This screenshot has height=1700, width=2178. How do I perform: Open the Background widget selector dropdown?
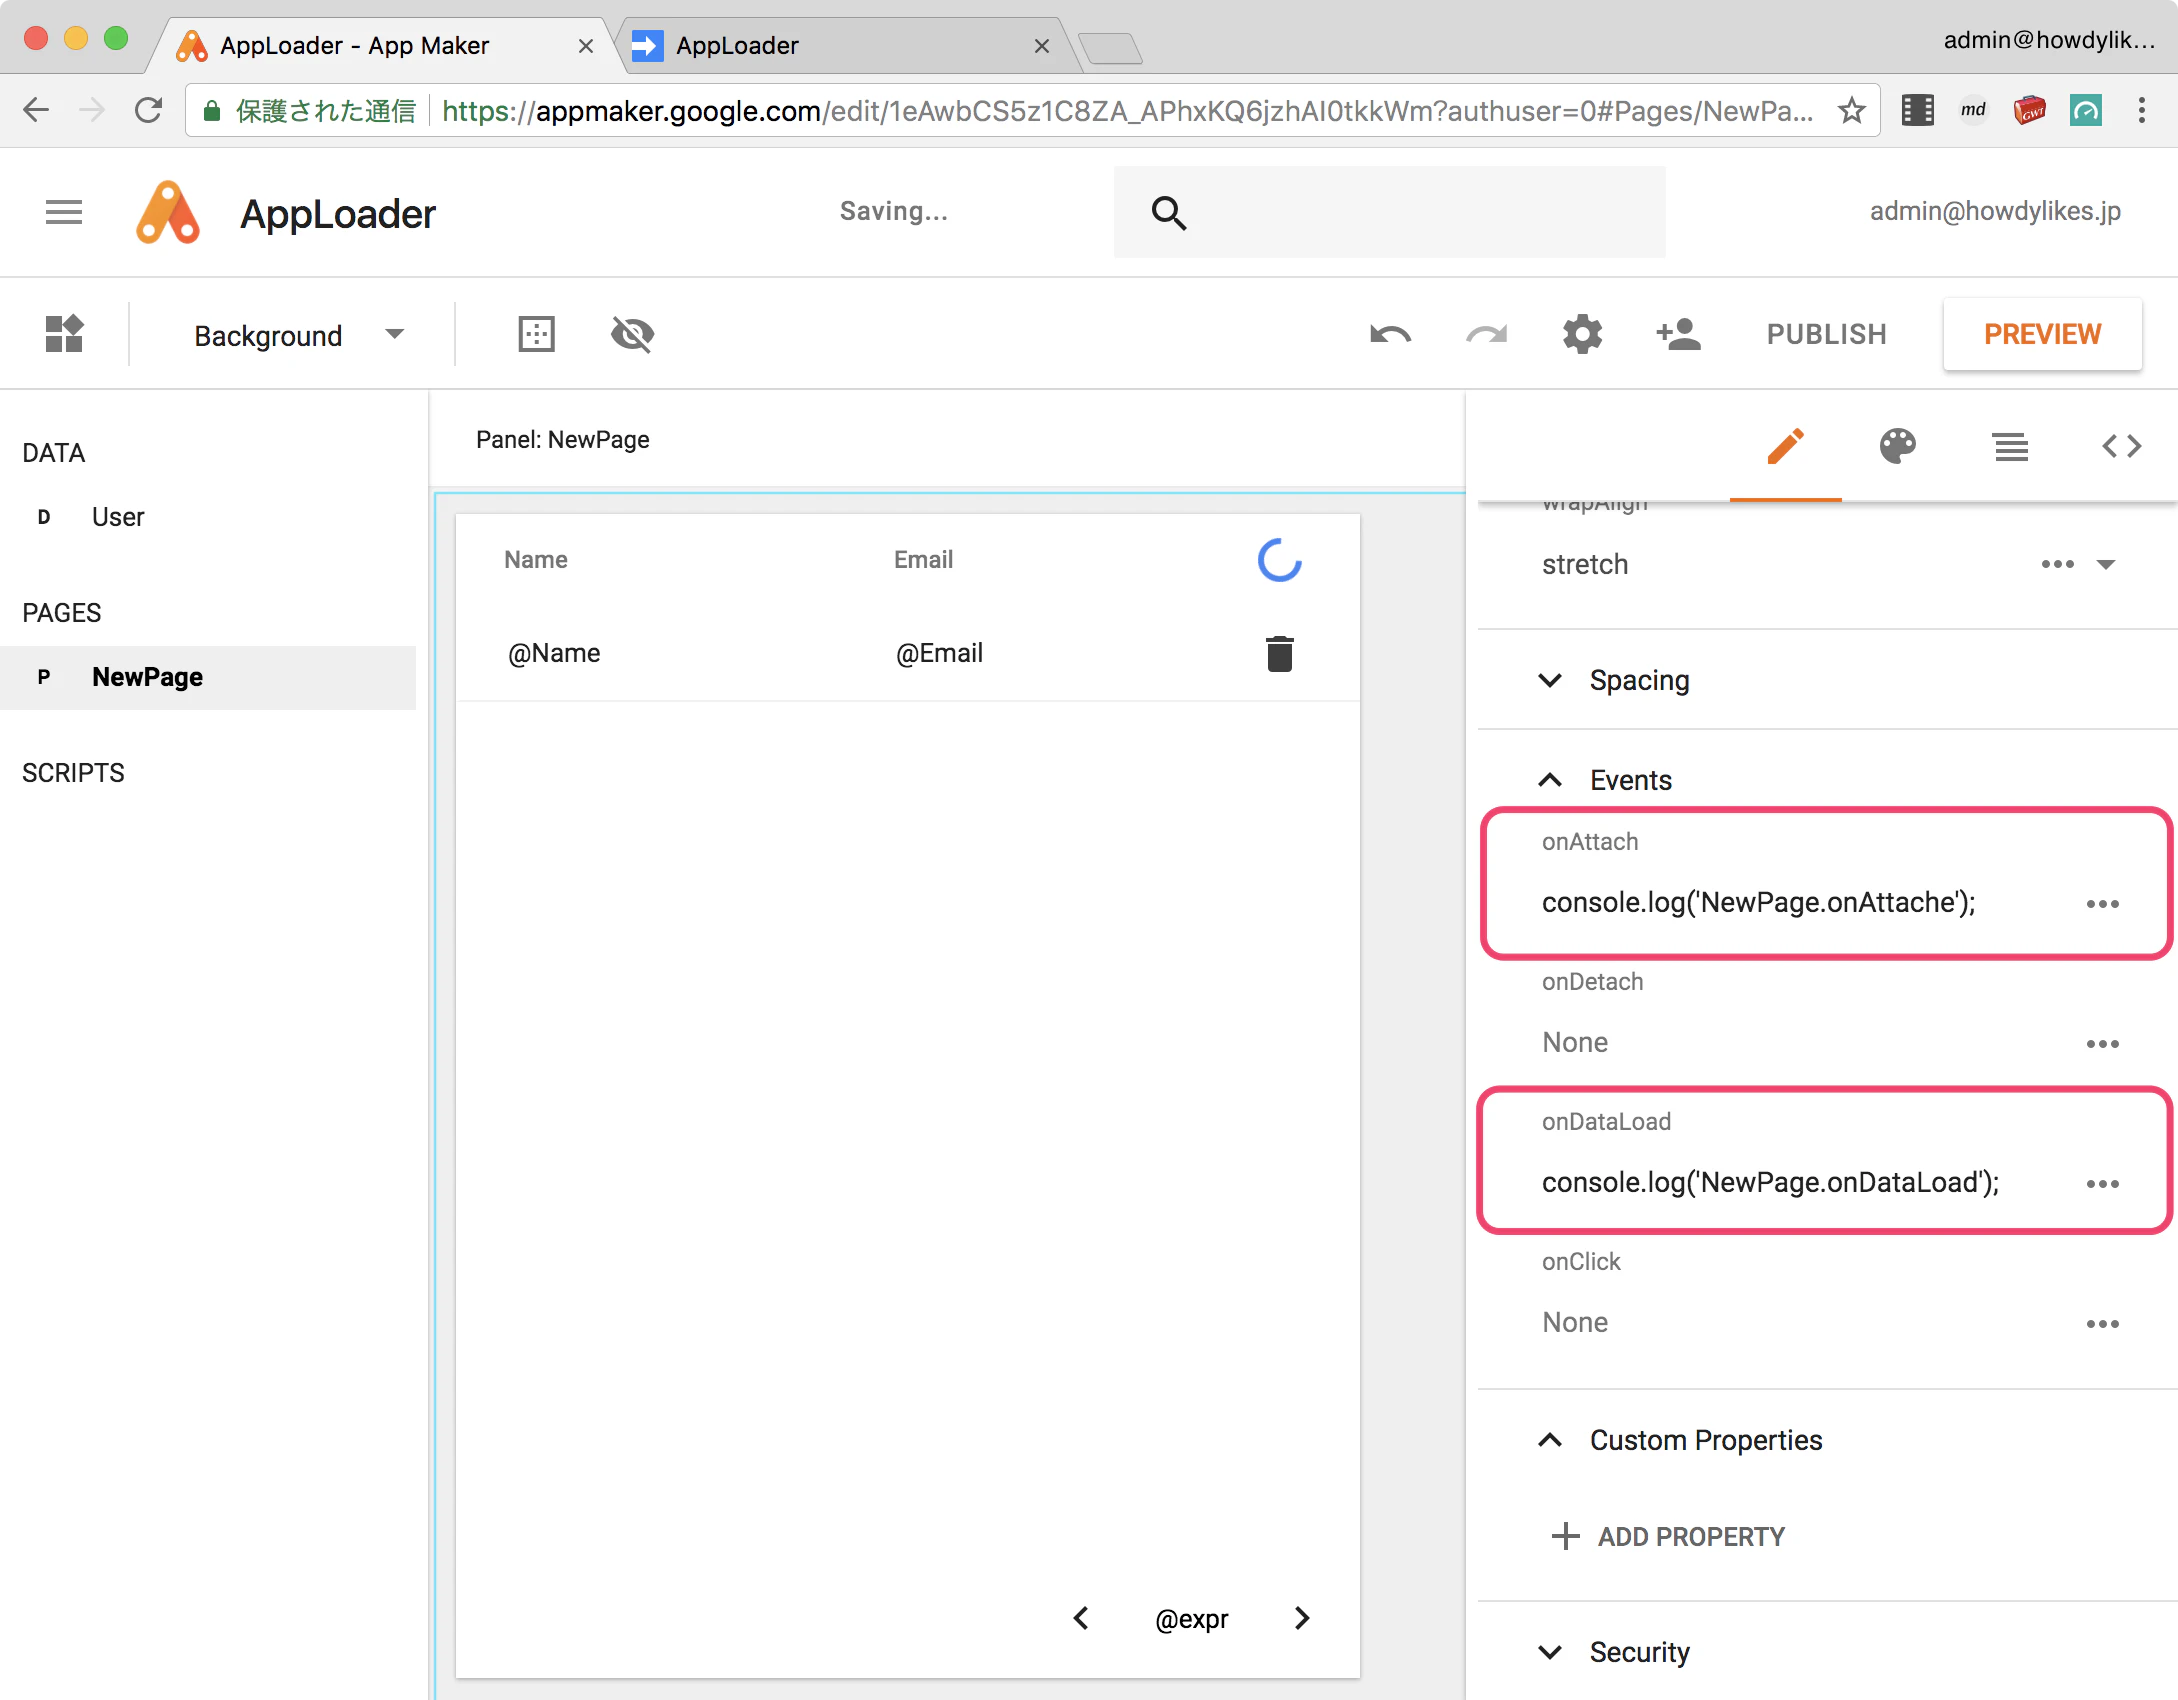(298, 335)
